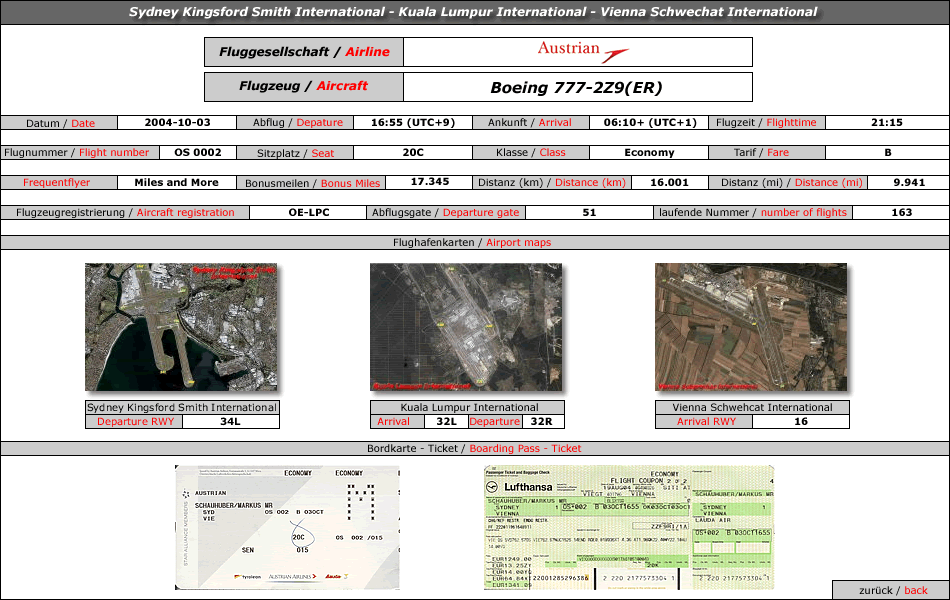Screen dimensions: 950x600
Task: Click the Kuala Lumpur International caption
Action: tap(469, 407)
